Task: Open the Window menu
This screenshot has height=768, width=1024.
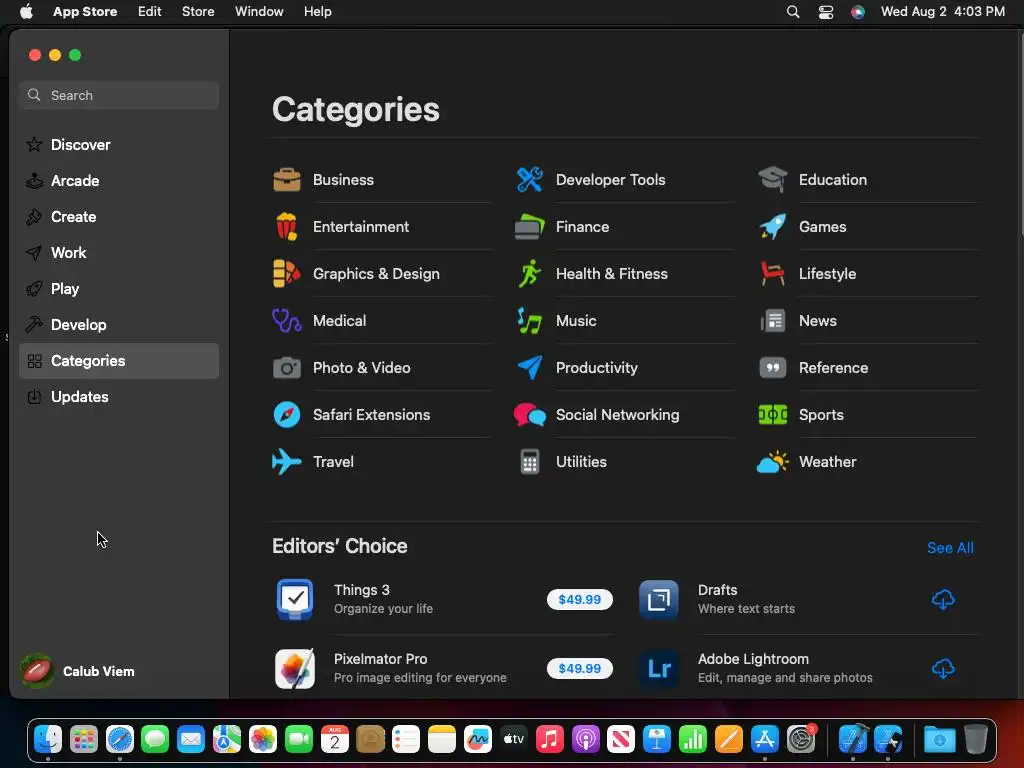Action: [259, 11]
